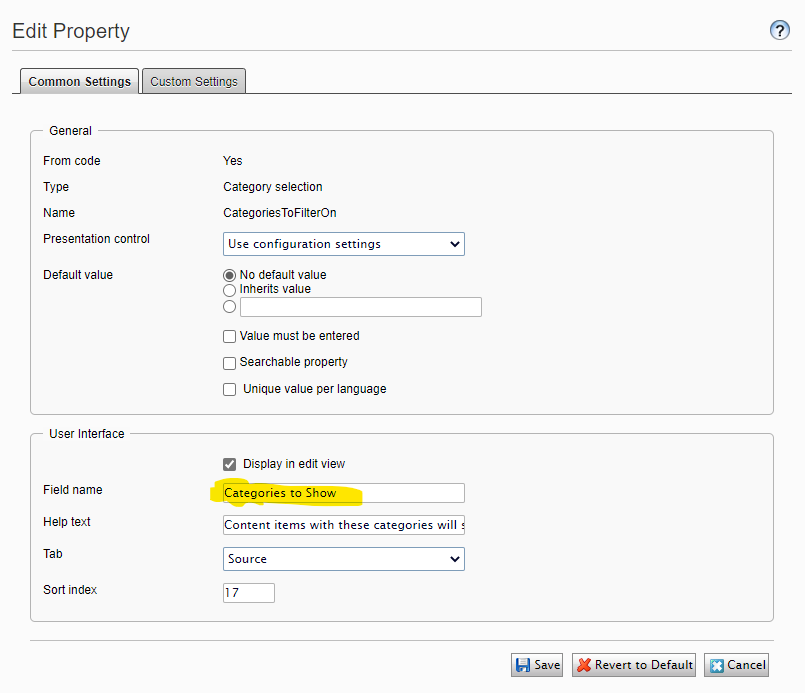Select the custom default value radio button
The height and width of the screenshot is (693, 805).
[230, 307]
